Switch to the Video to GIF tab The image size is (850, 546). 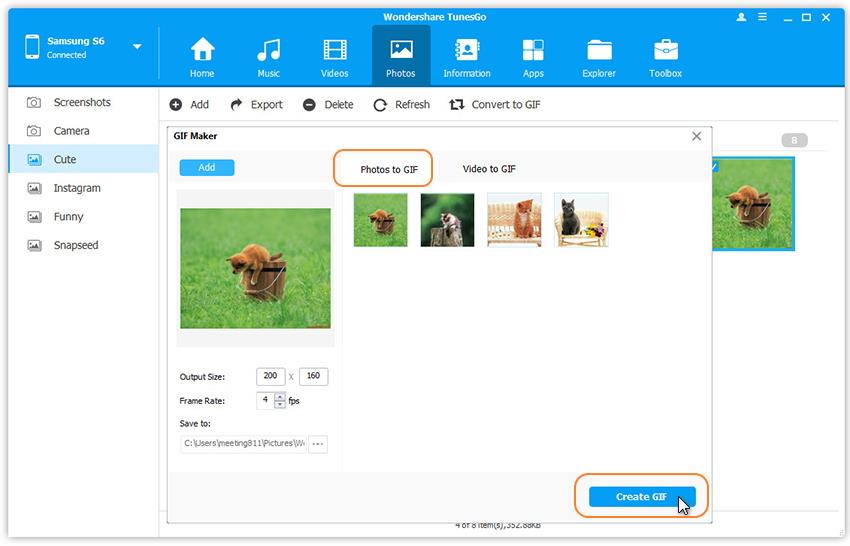489,169
